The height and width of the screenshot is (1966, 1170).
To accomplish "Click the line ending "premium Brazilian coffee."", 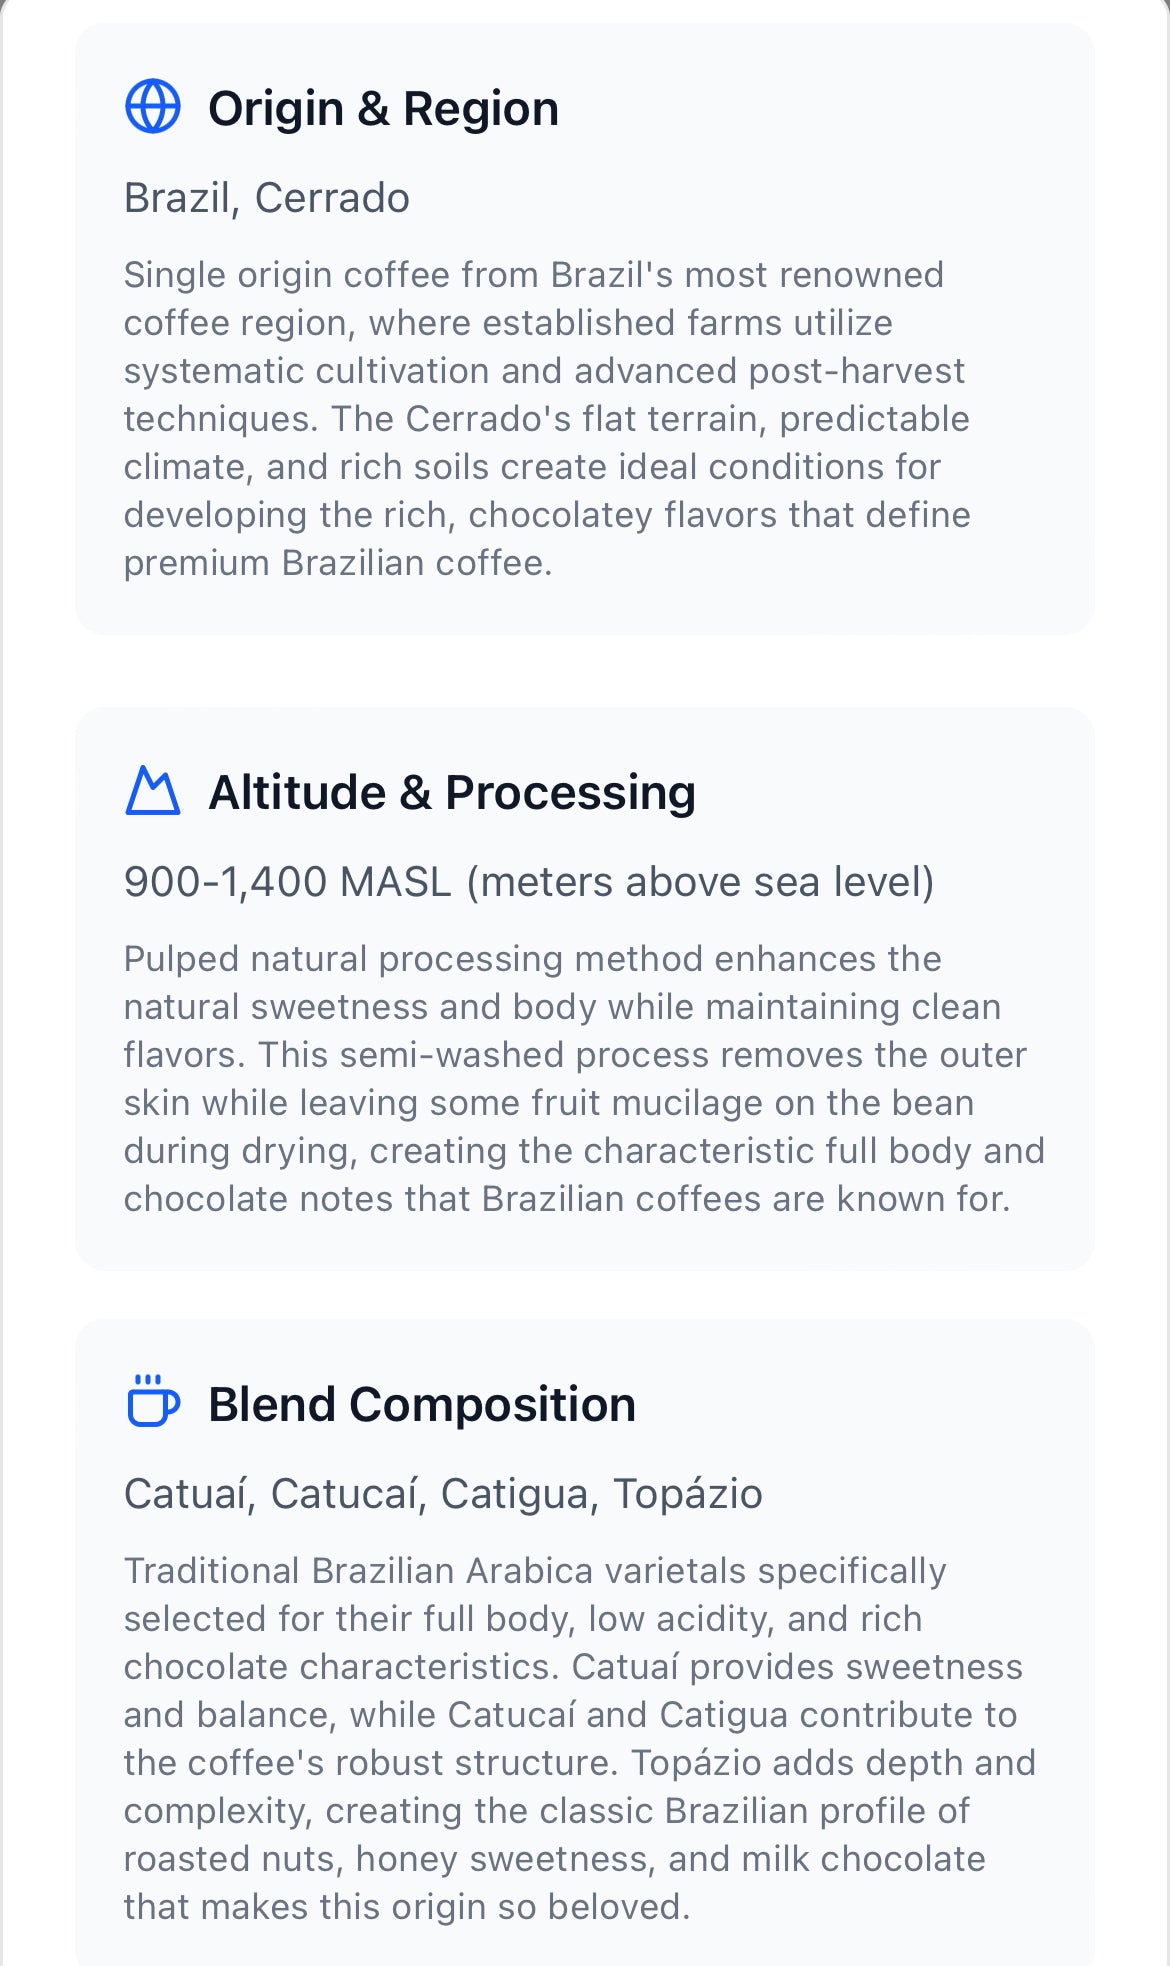I will click(x=338, y=563).
